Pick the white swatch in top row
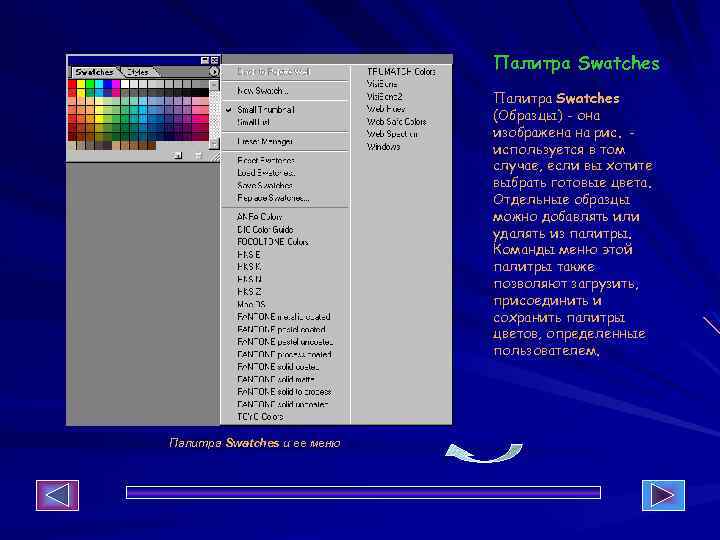Viewport: 720px width, 540px height. pos(125,84)
